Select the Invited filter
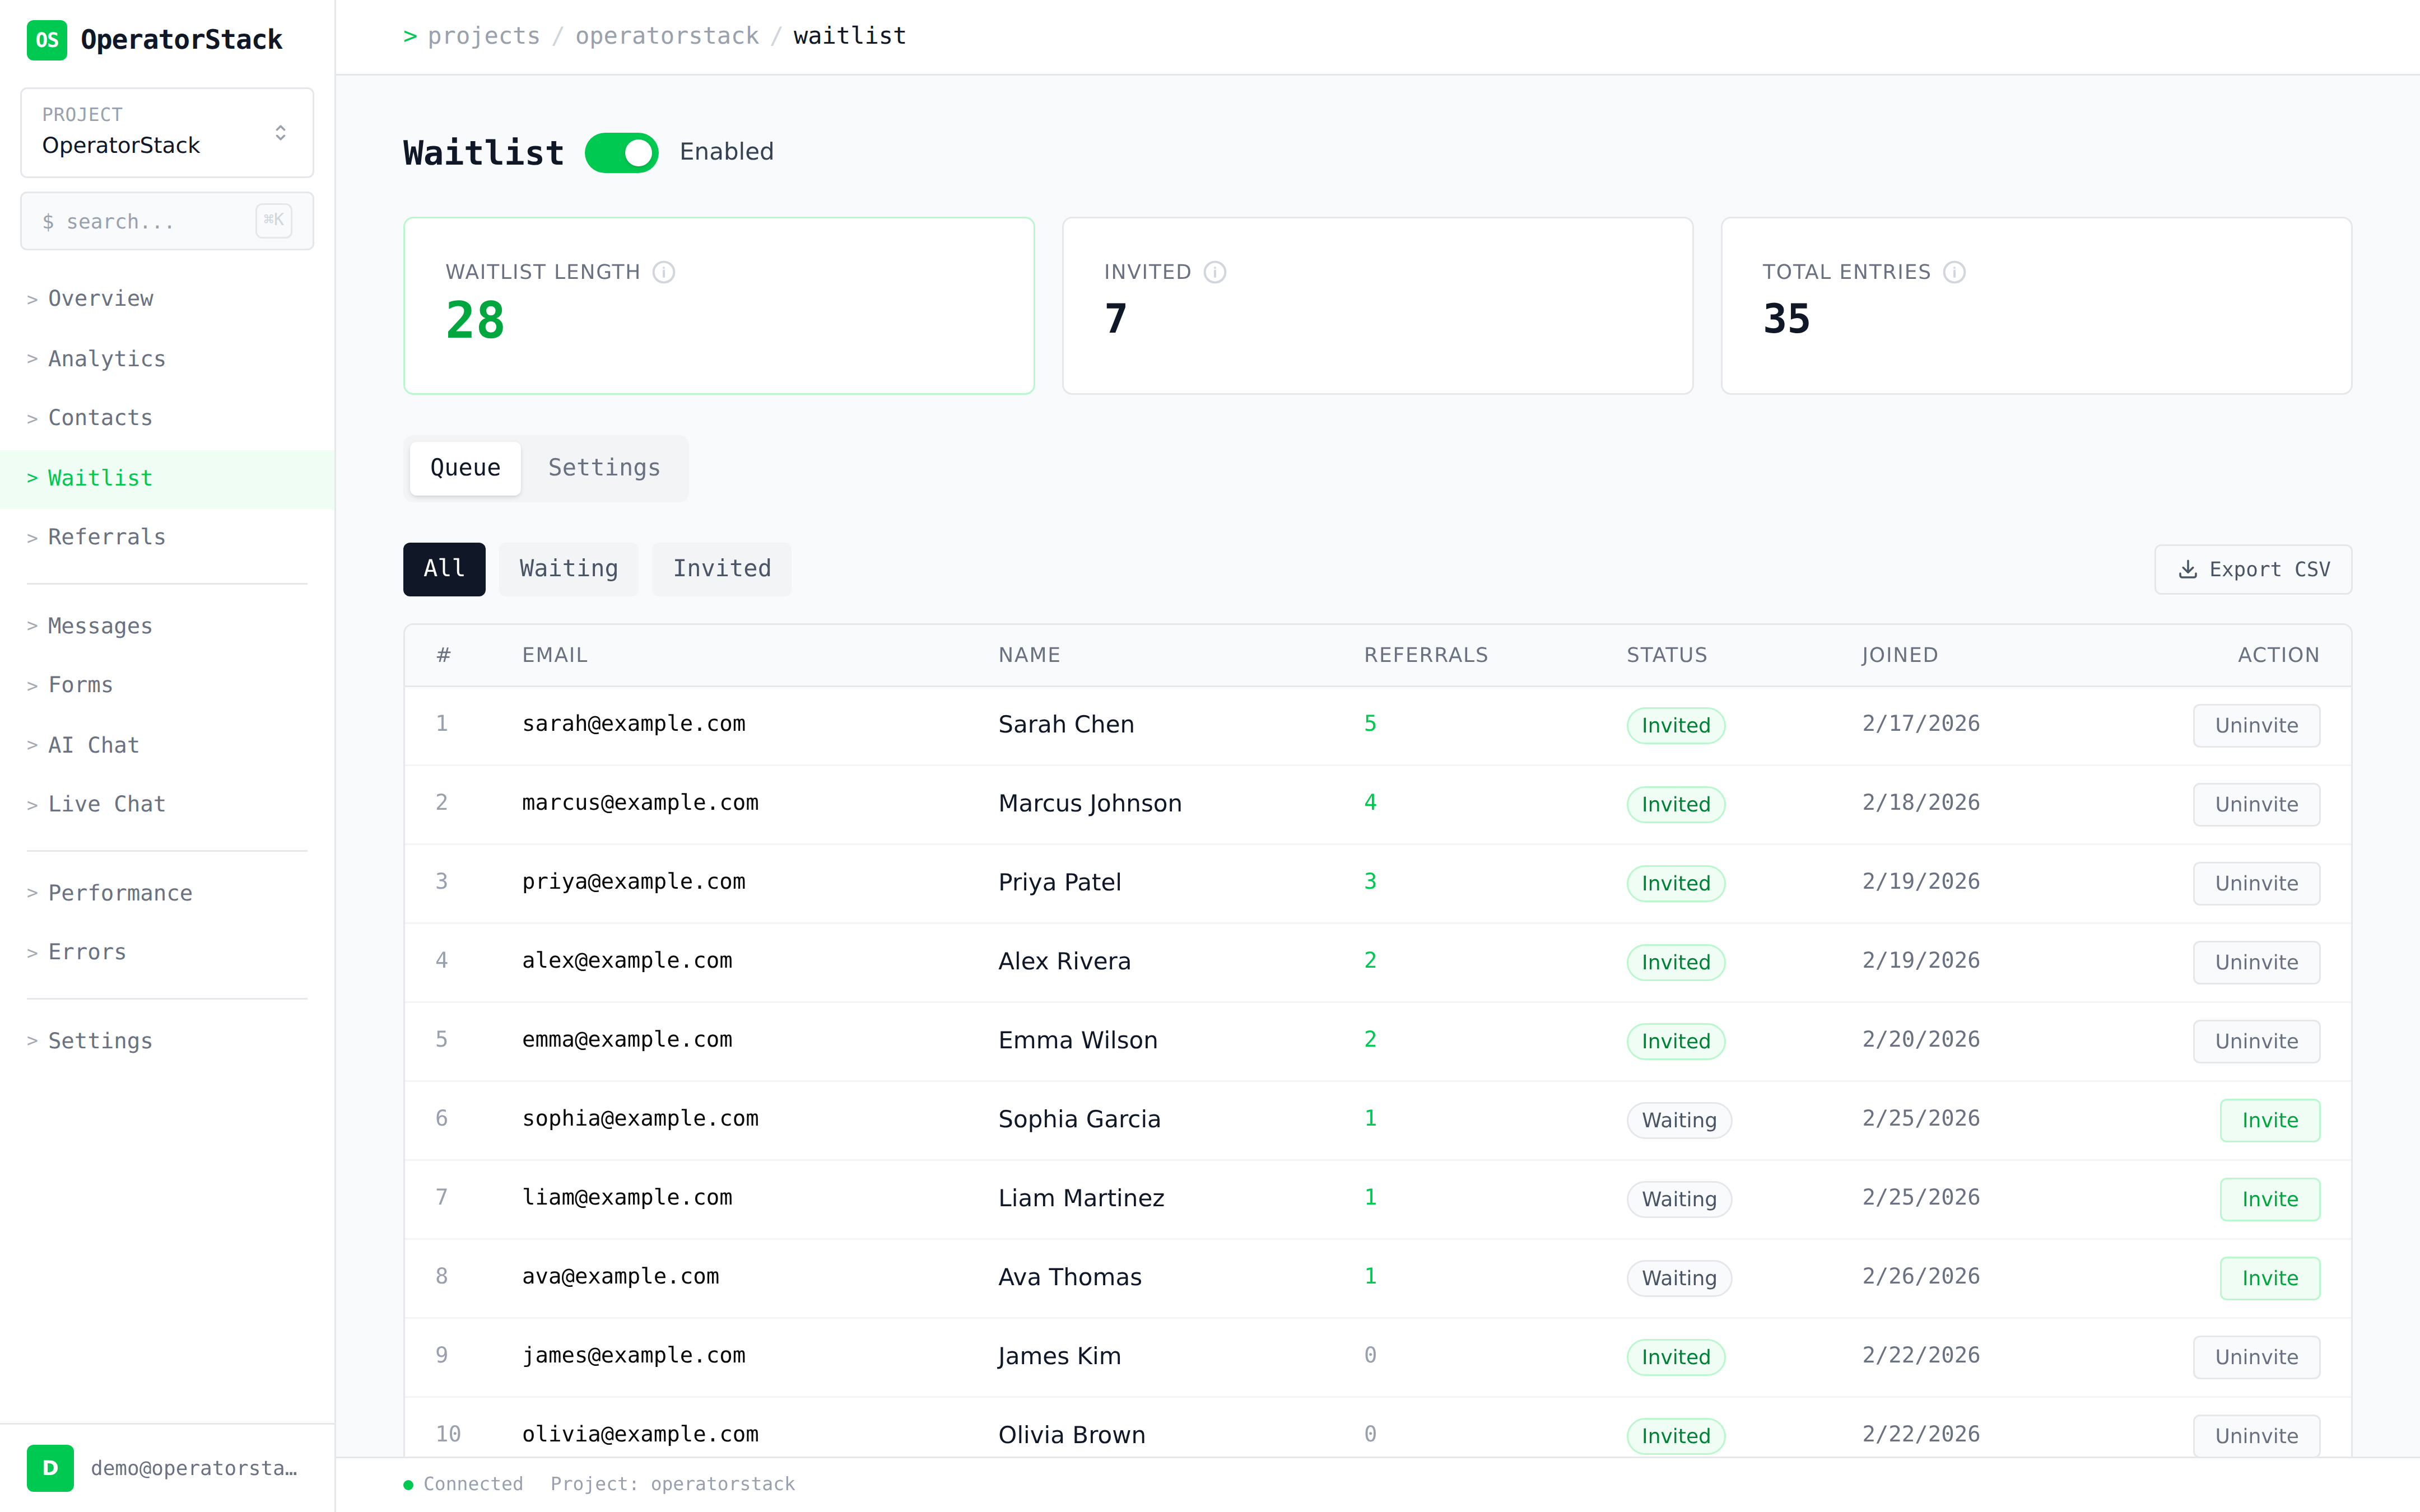This screenshot has height=1512, width=2420. point(721,568)
